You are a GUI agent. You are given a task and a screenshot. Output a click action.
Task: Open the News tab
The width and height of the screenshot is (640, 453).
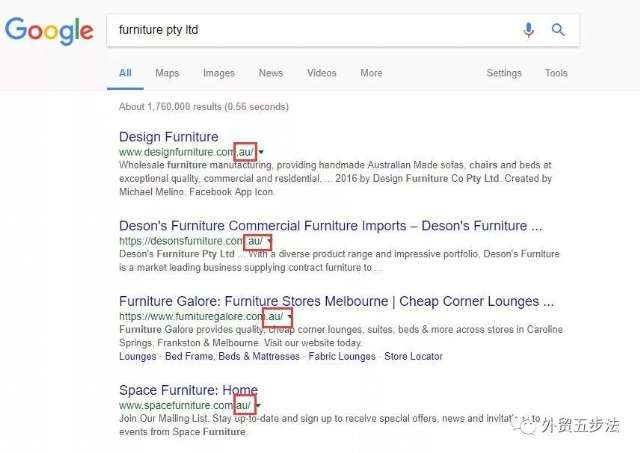pos(271,73)
